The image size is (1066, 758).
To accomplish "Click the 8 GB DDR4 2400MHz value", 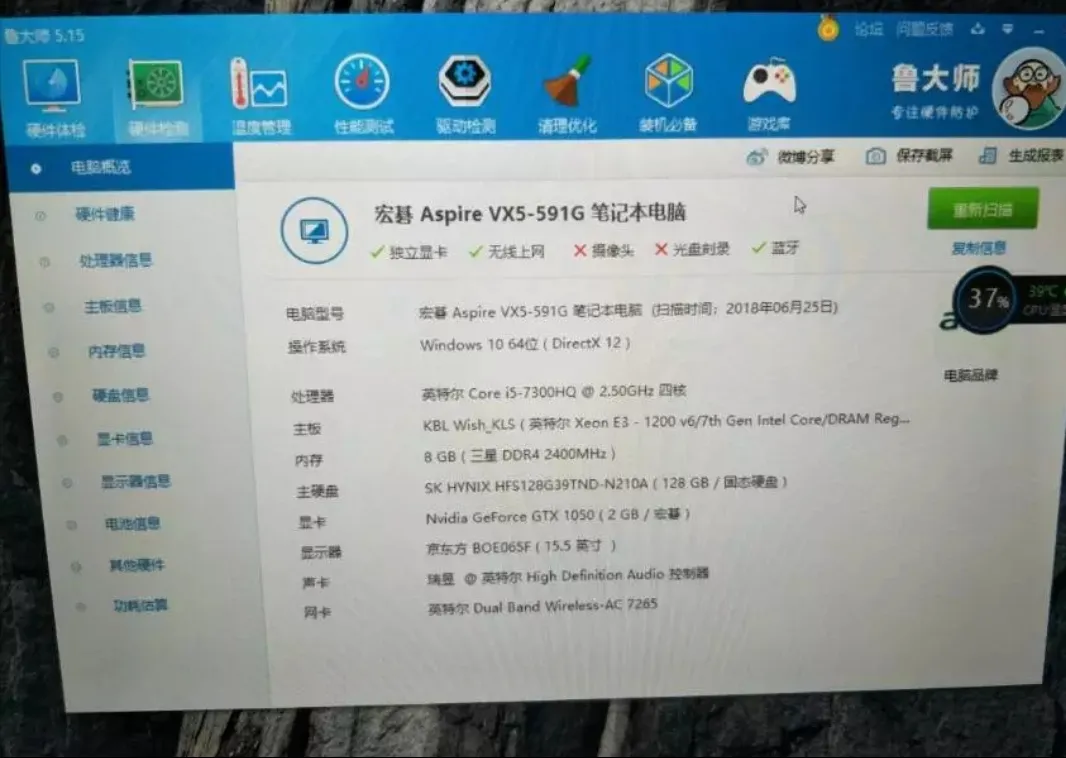I will (519, 455).
